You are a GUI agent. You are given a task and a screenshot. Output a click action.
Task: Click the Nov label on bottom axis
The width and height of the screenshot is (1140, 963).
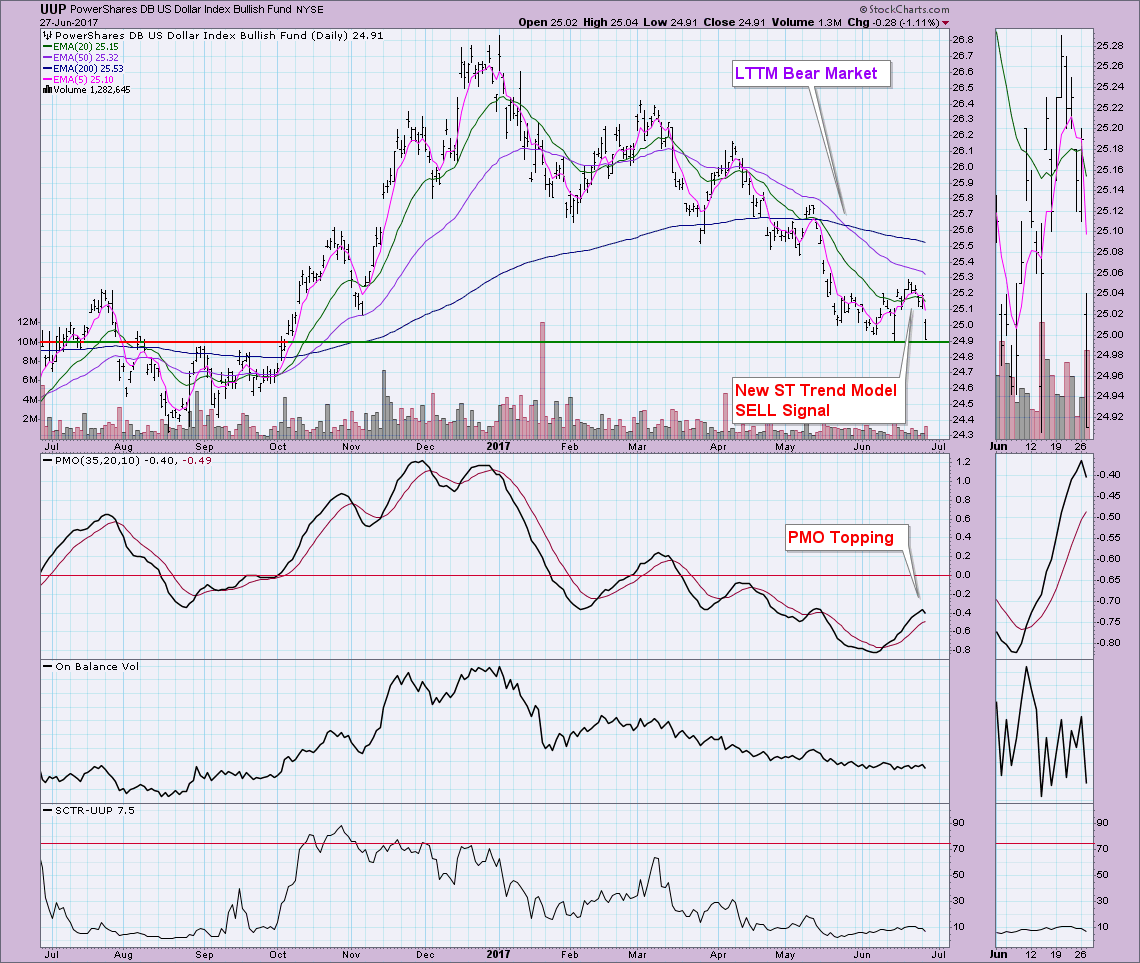click(x=351, y=954)
